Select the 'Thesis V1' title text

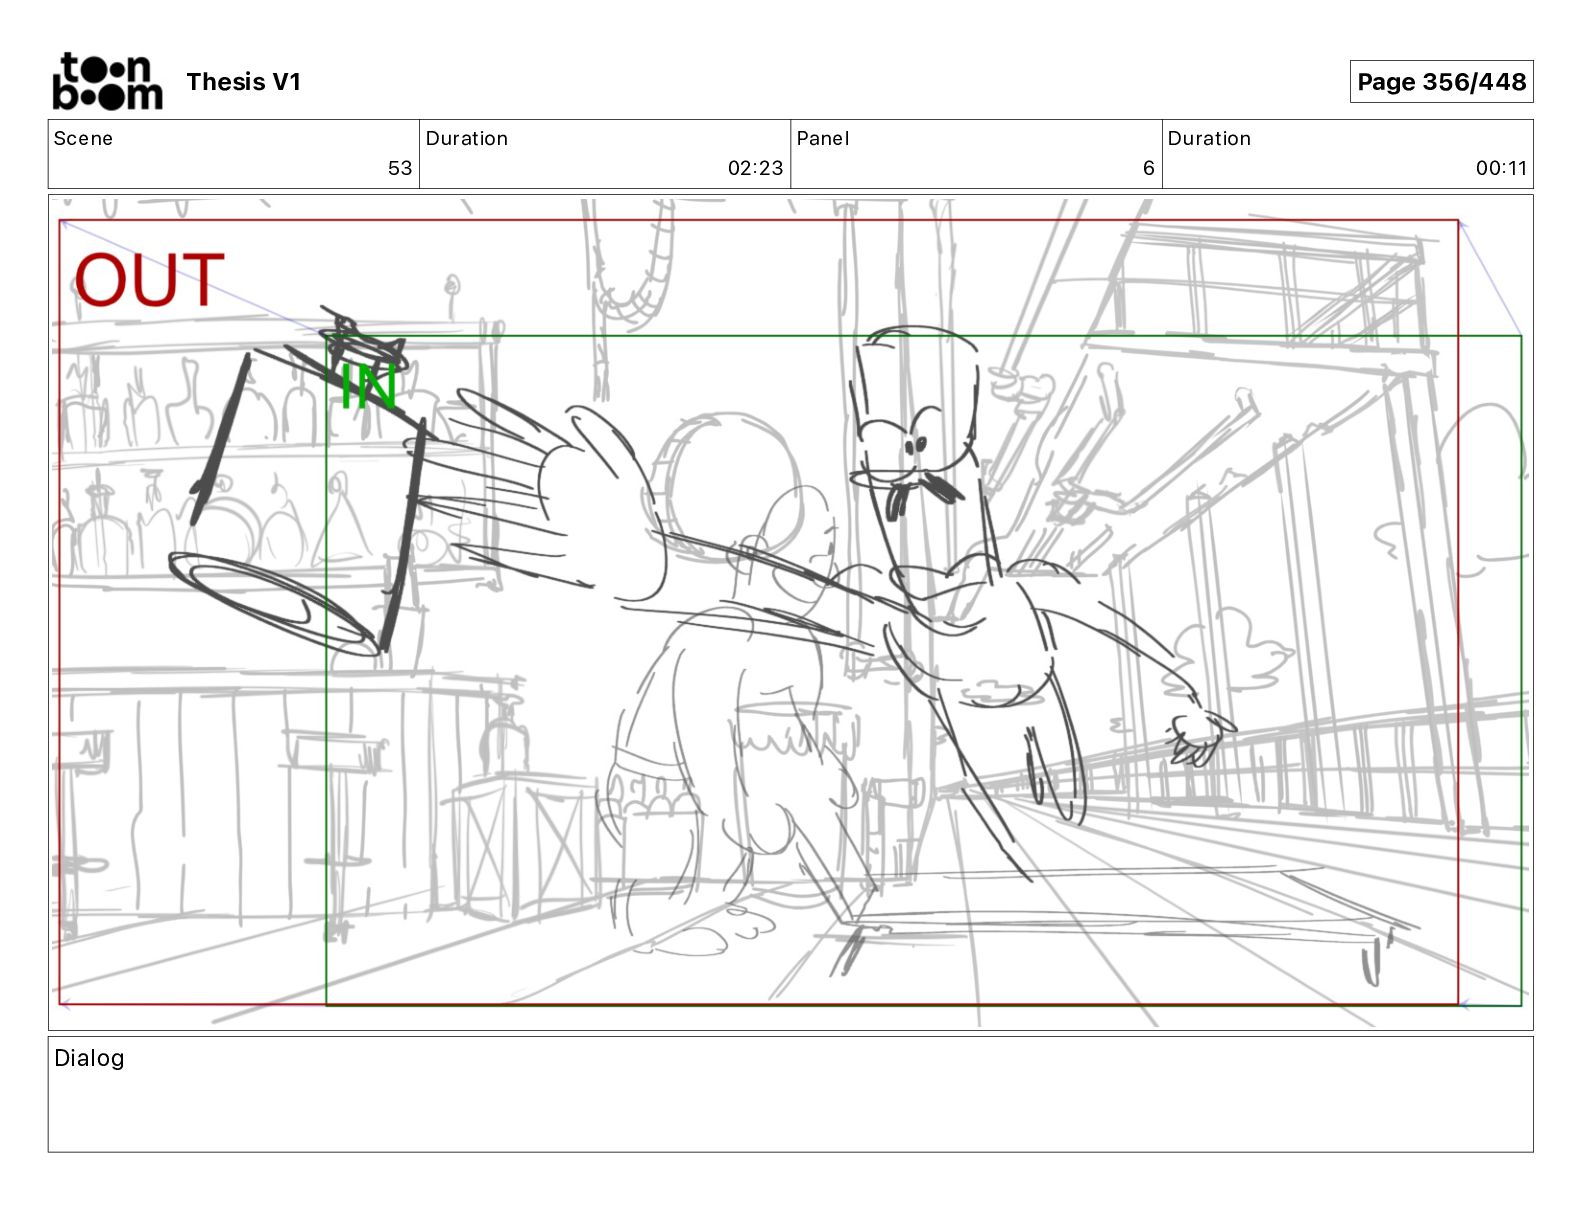pyautogui.click(x=243, y=82)
